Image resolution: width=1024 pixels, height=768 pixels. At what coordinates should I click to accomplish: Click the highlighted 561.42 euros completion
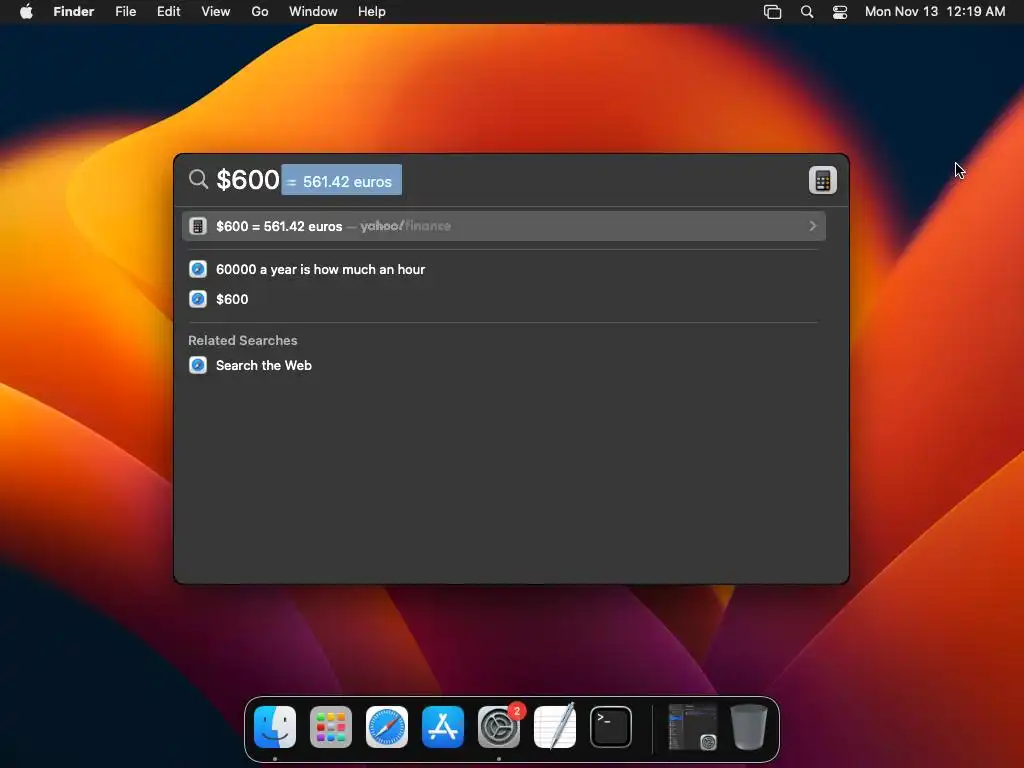coord(342,180)
